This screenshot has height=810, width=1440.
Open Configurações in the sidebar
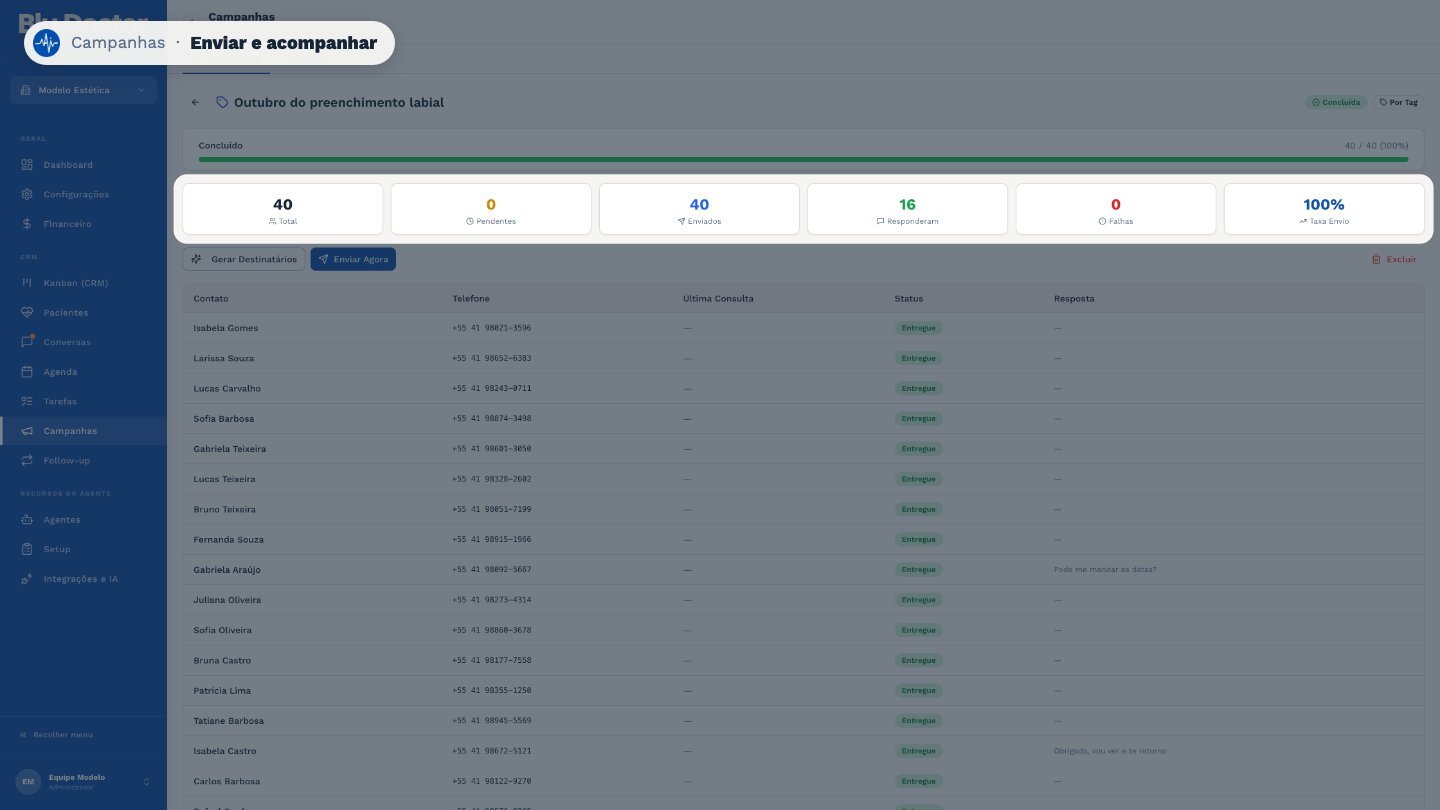[83, 194]
